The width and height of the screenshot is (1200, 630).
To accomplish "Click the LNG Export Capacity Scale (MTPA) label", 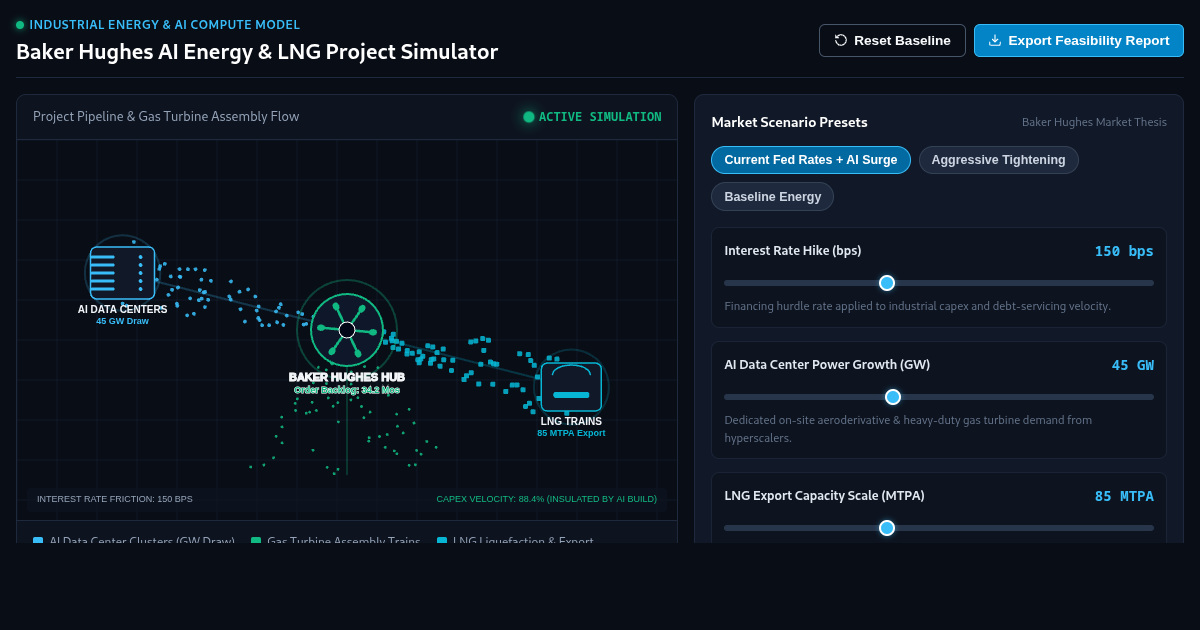I will [824, 496].
